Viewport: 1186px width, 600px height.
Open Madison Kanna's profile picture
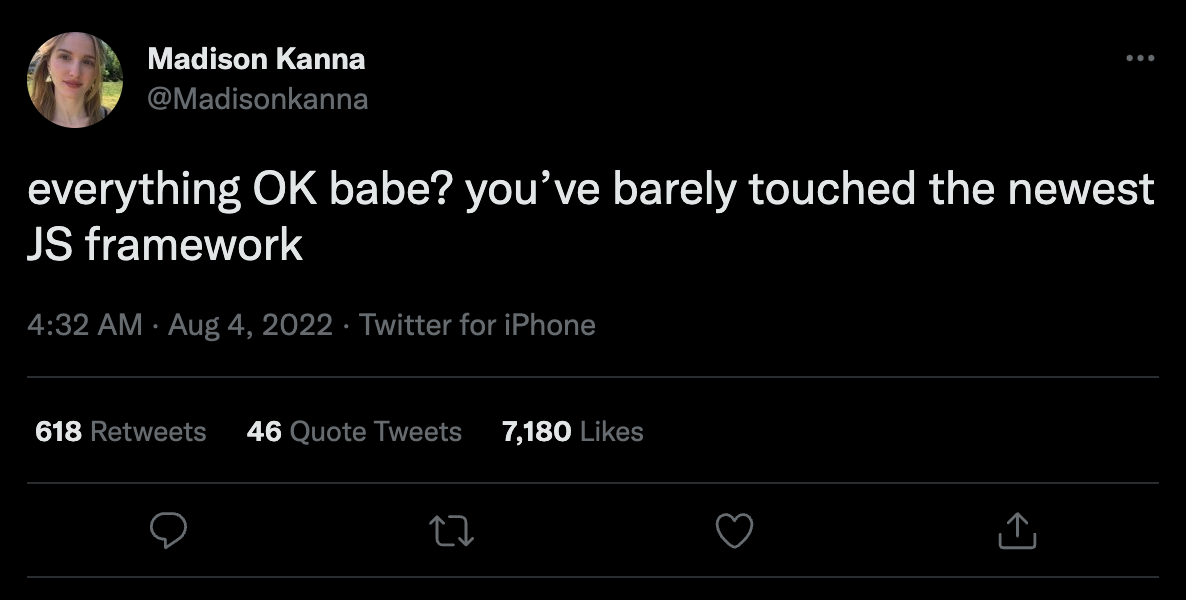point(75,80)
